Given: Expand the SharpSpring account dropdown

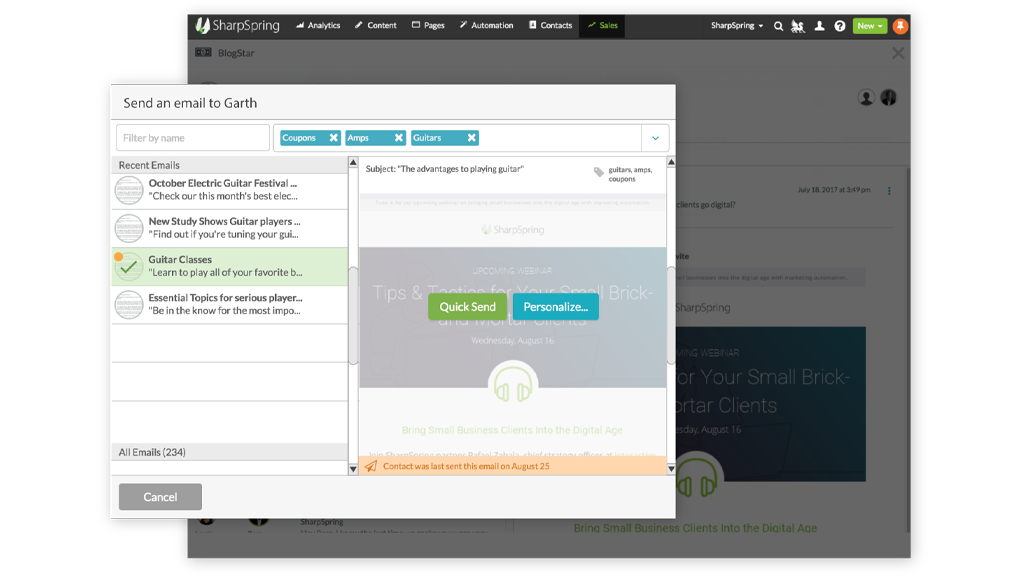Looking at the screenshot, I should pos(737,25).
